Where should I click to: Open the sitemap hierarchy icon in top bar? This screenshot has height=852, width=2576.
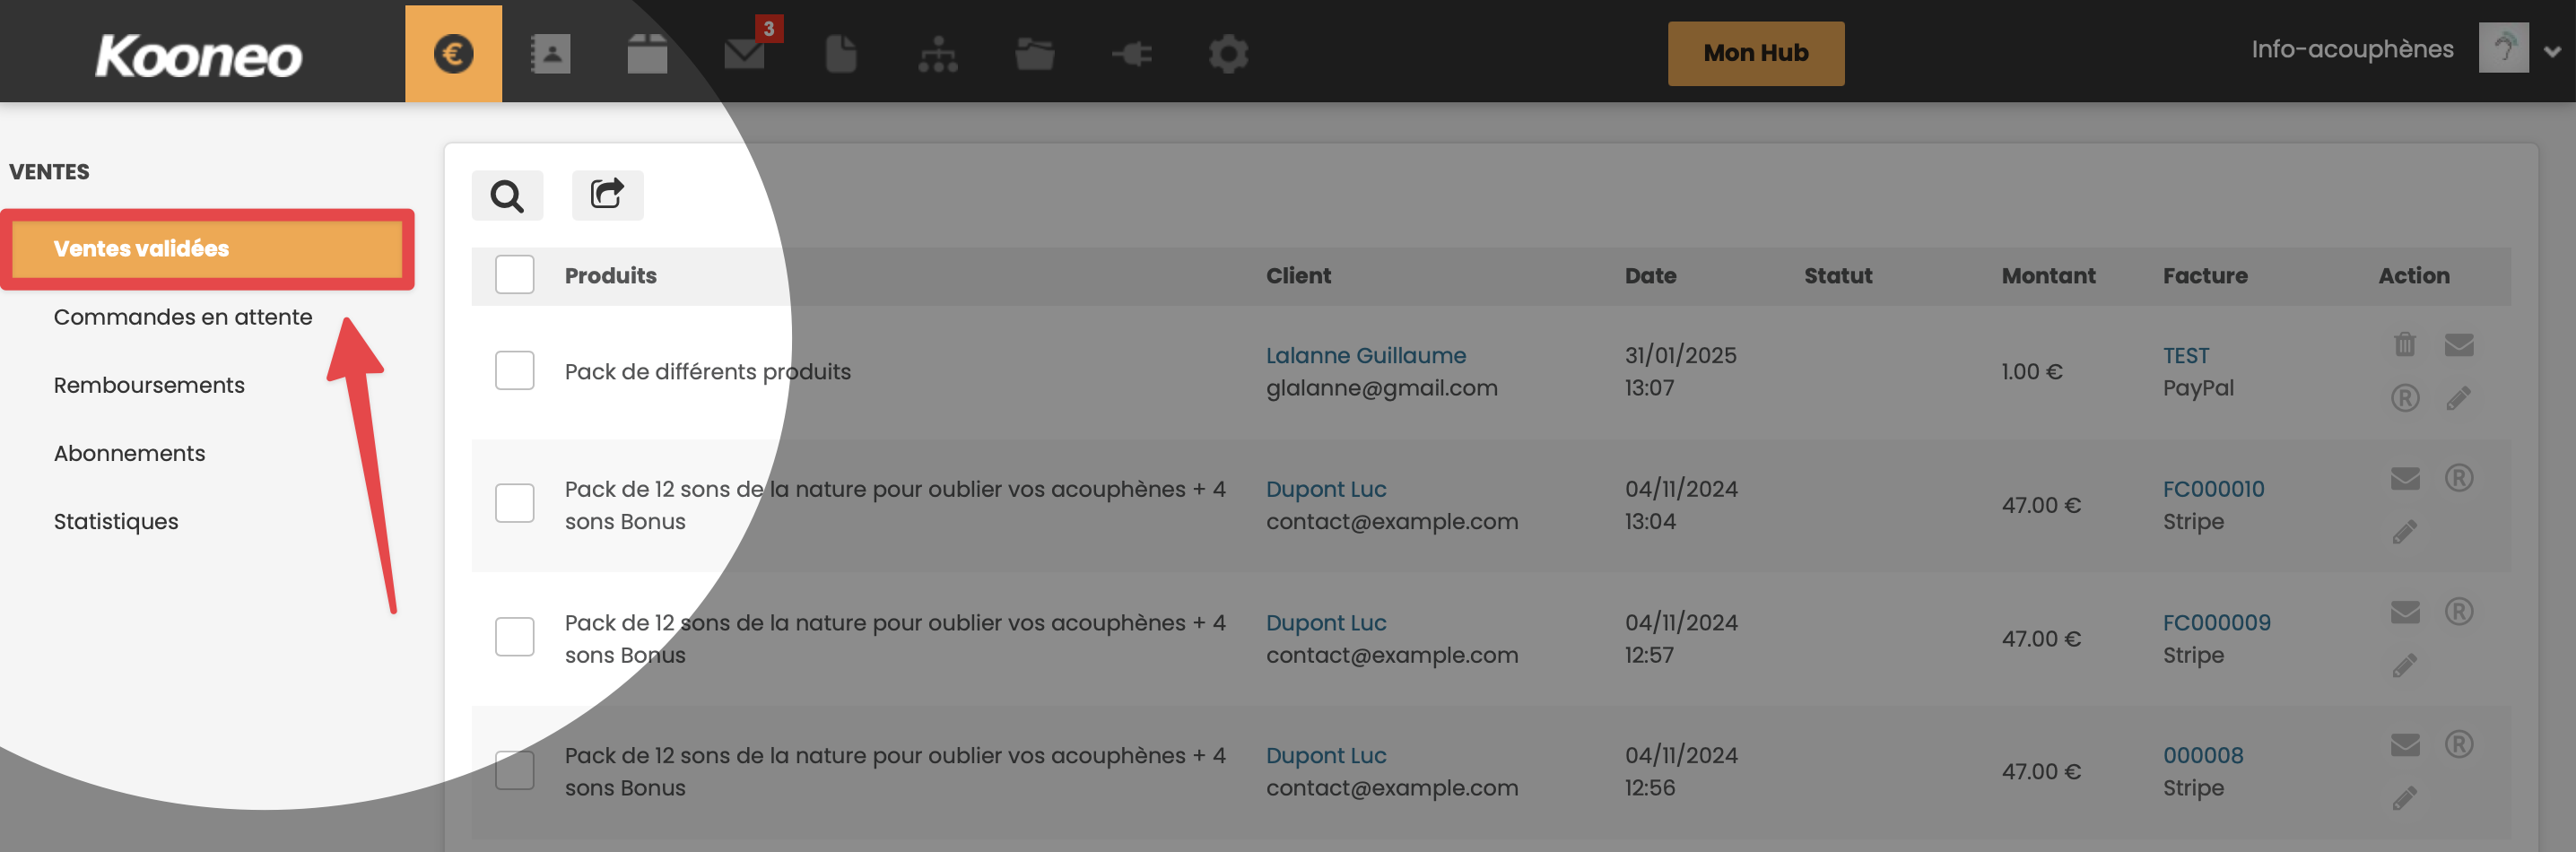pos(938,53)
